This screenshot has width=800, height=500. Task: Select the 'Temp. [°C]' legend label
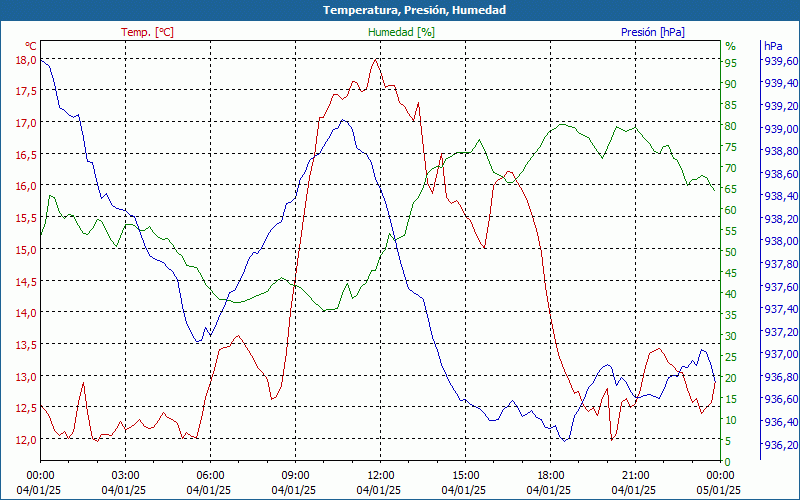(147, 32)
